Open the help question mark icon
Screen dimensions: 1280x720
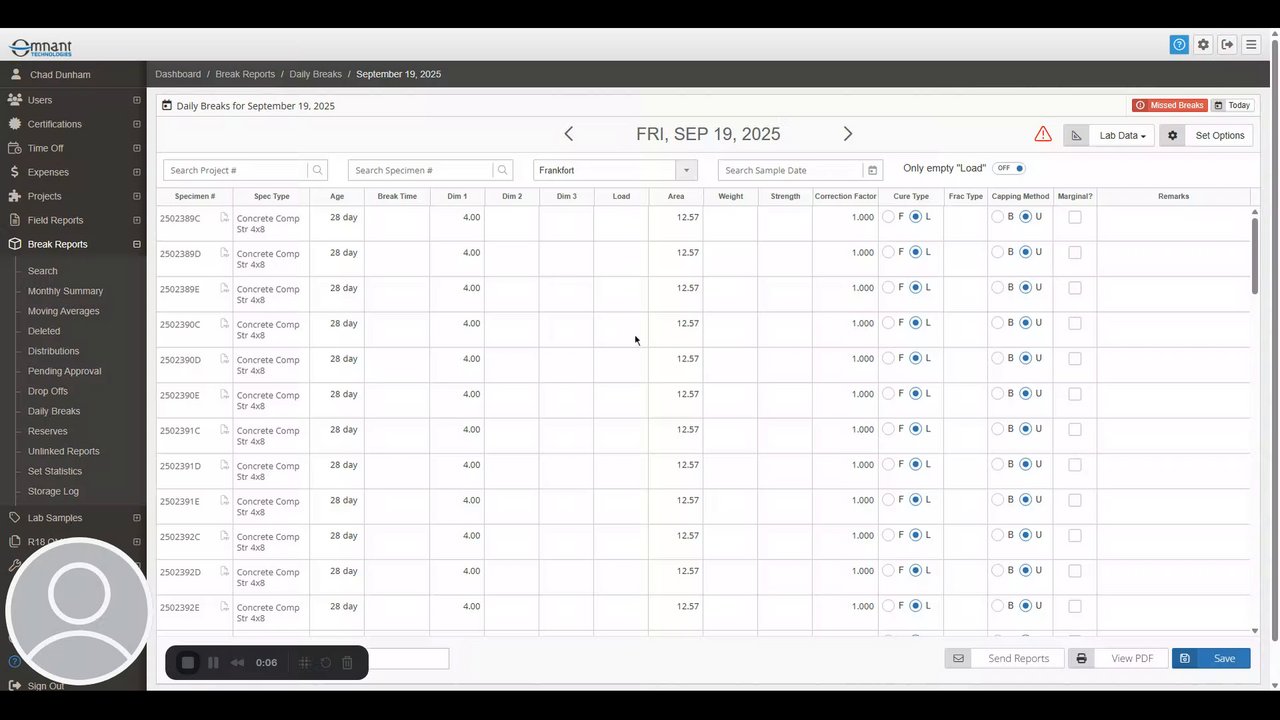pyautogui.click(x=1179, y=45)
